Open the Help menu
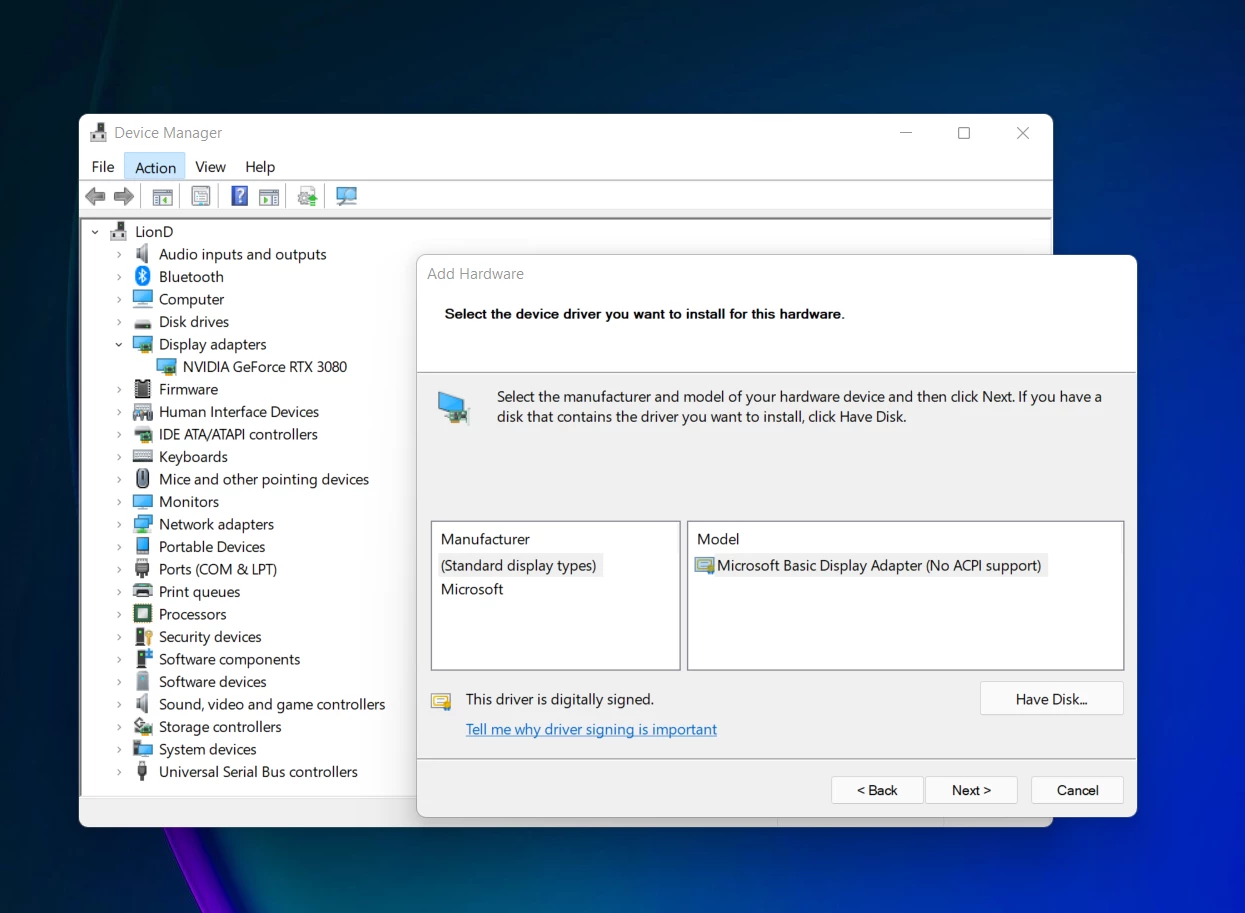The image size is (1245, 913). point(260,167)
